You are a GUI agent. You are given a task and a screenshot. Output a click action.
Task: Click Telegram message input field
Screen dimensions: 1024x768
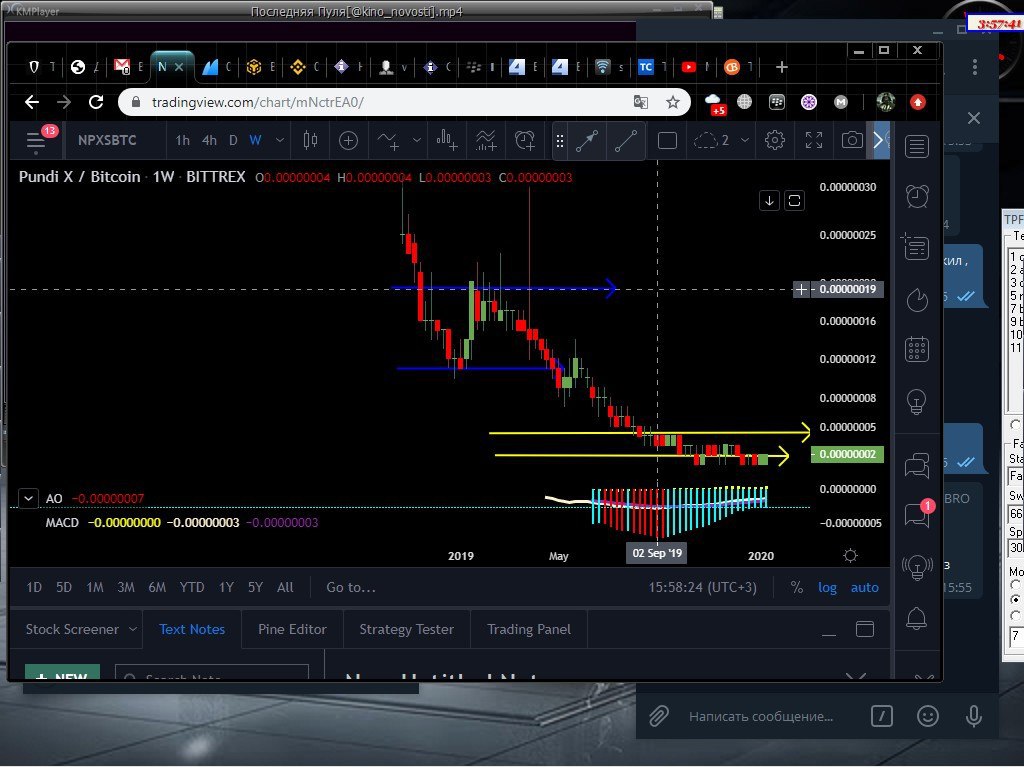761,716
